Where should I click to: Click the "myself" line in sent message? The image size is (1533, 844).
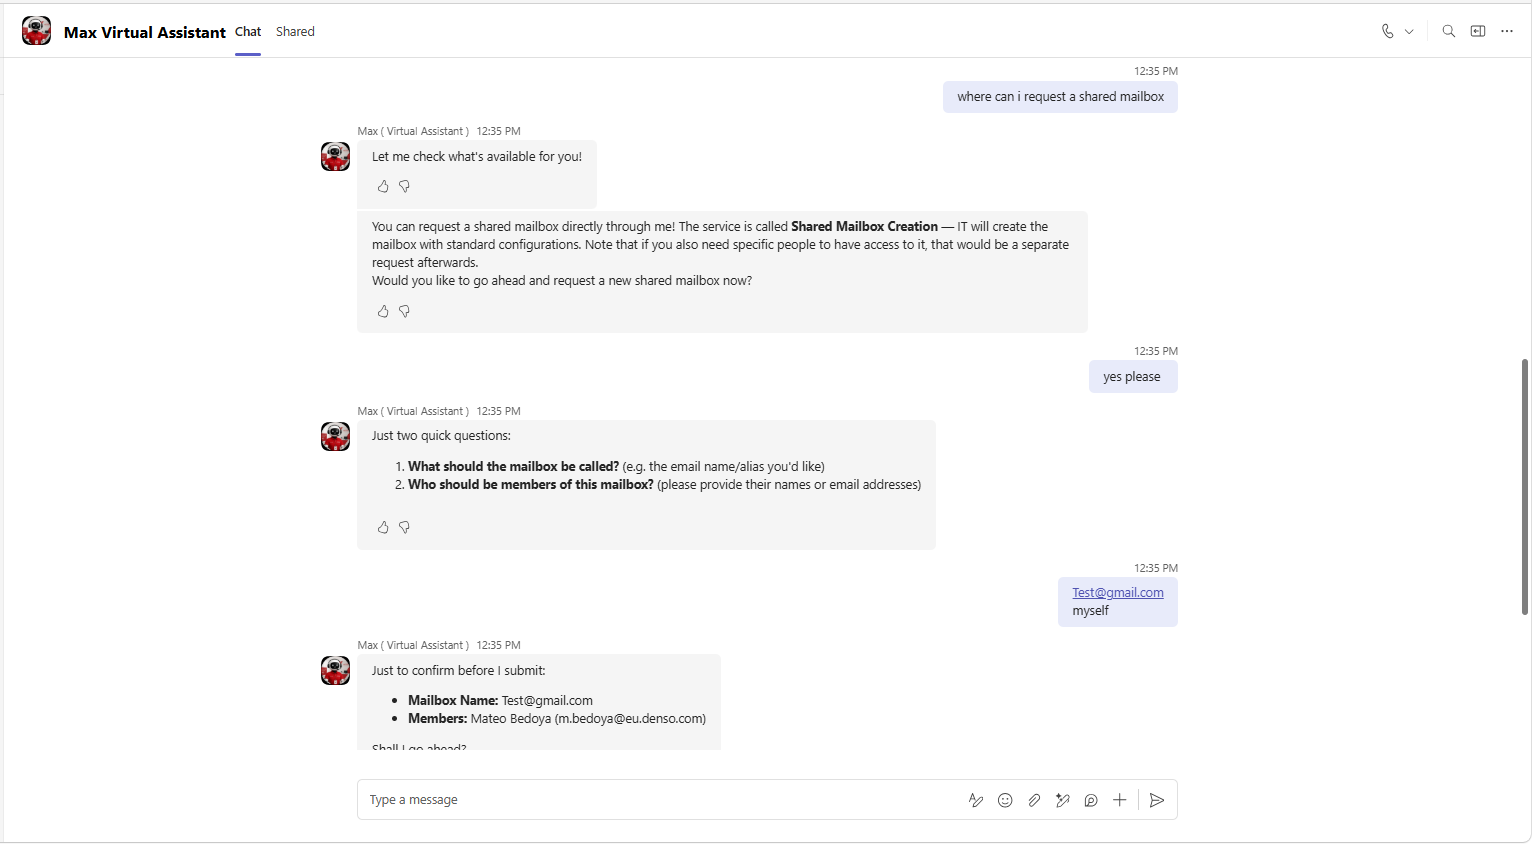[x=1090, y=610]
